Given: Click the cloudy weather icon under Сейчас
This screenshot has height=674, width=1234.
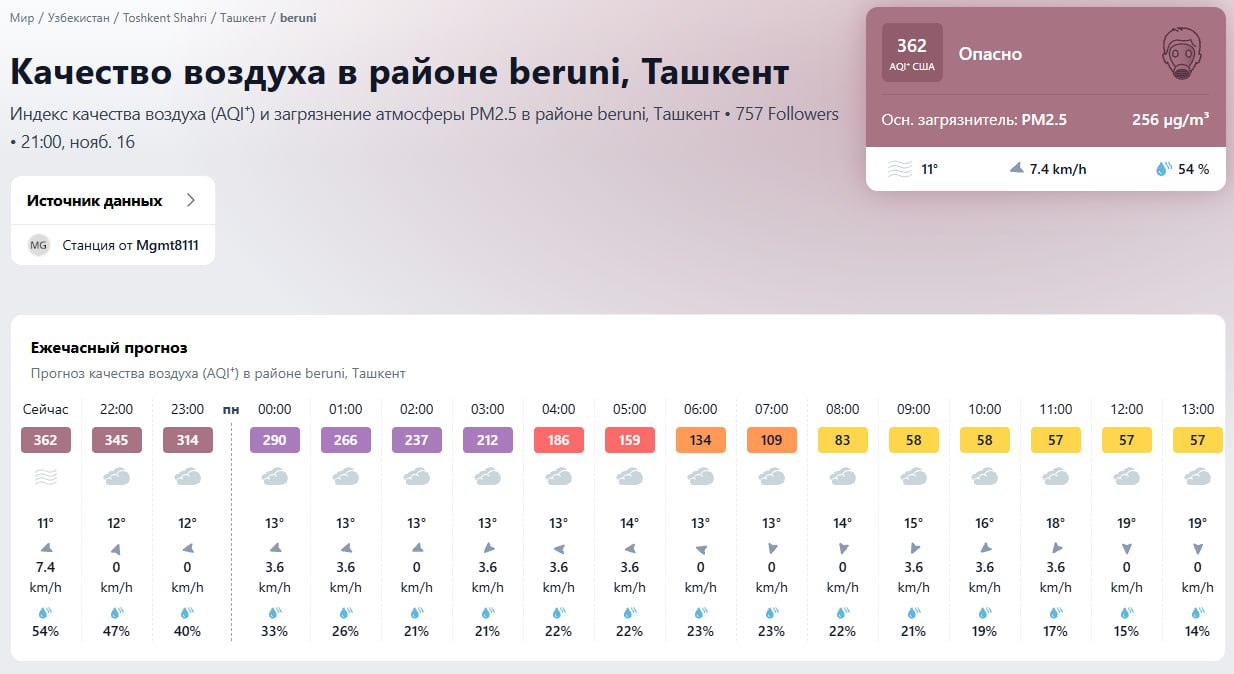Looking at the screenshot, I should [46, 477].
